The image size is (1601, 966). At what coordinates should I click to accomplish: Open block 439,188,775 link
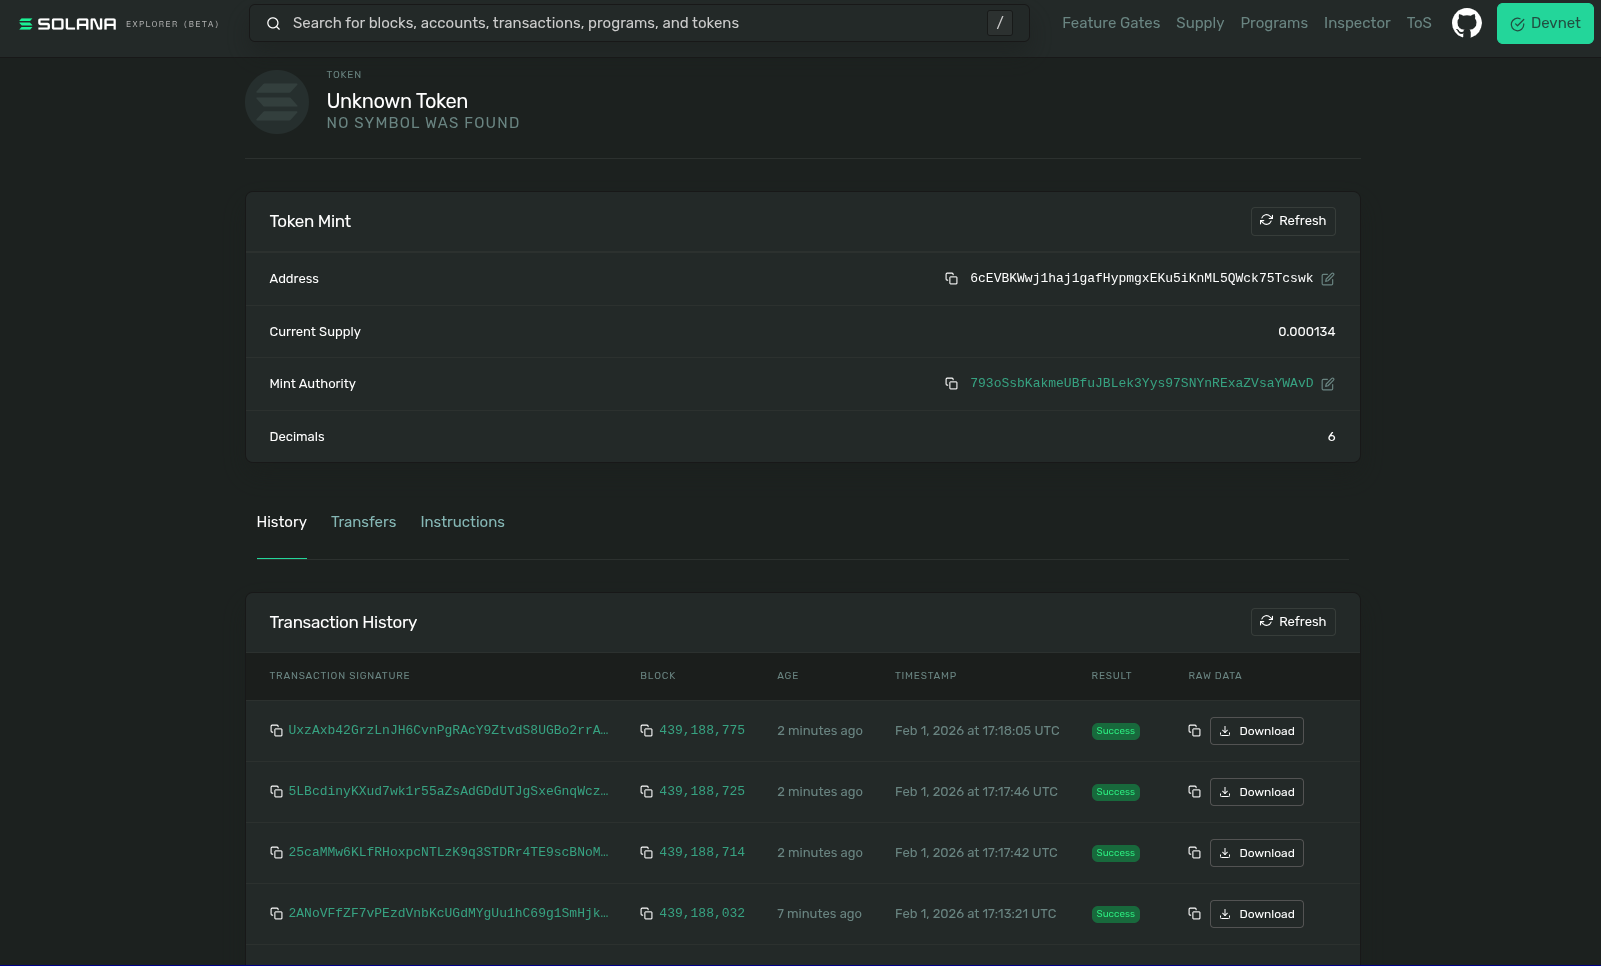[701, 731]
